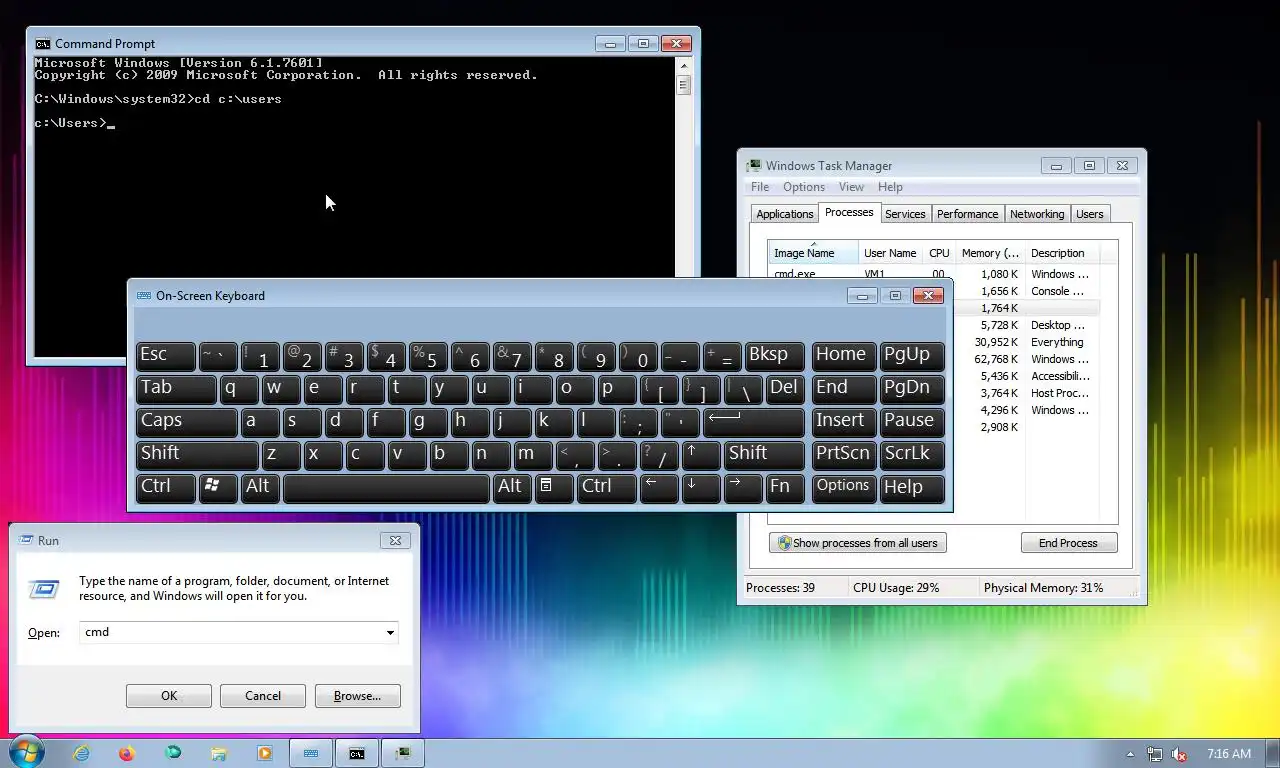The image size is (1280, 768).
Task: Sort by Memory column header
Action: click(x=990, y=253)
